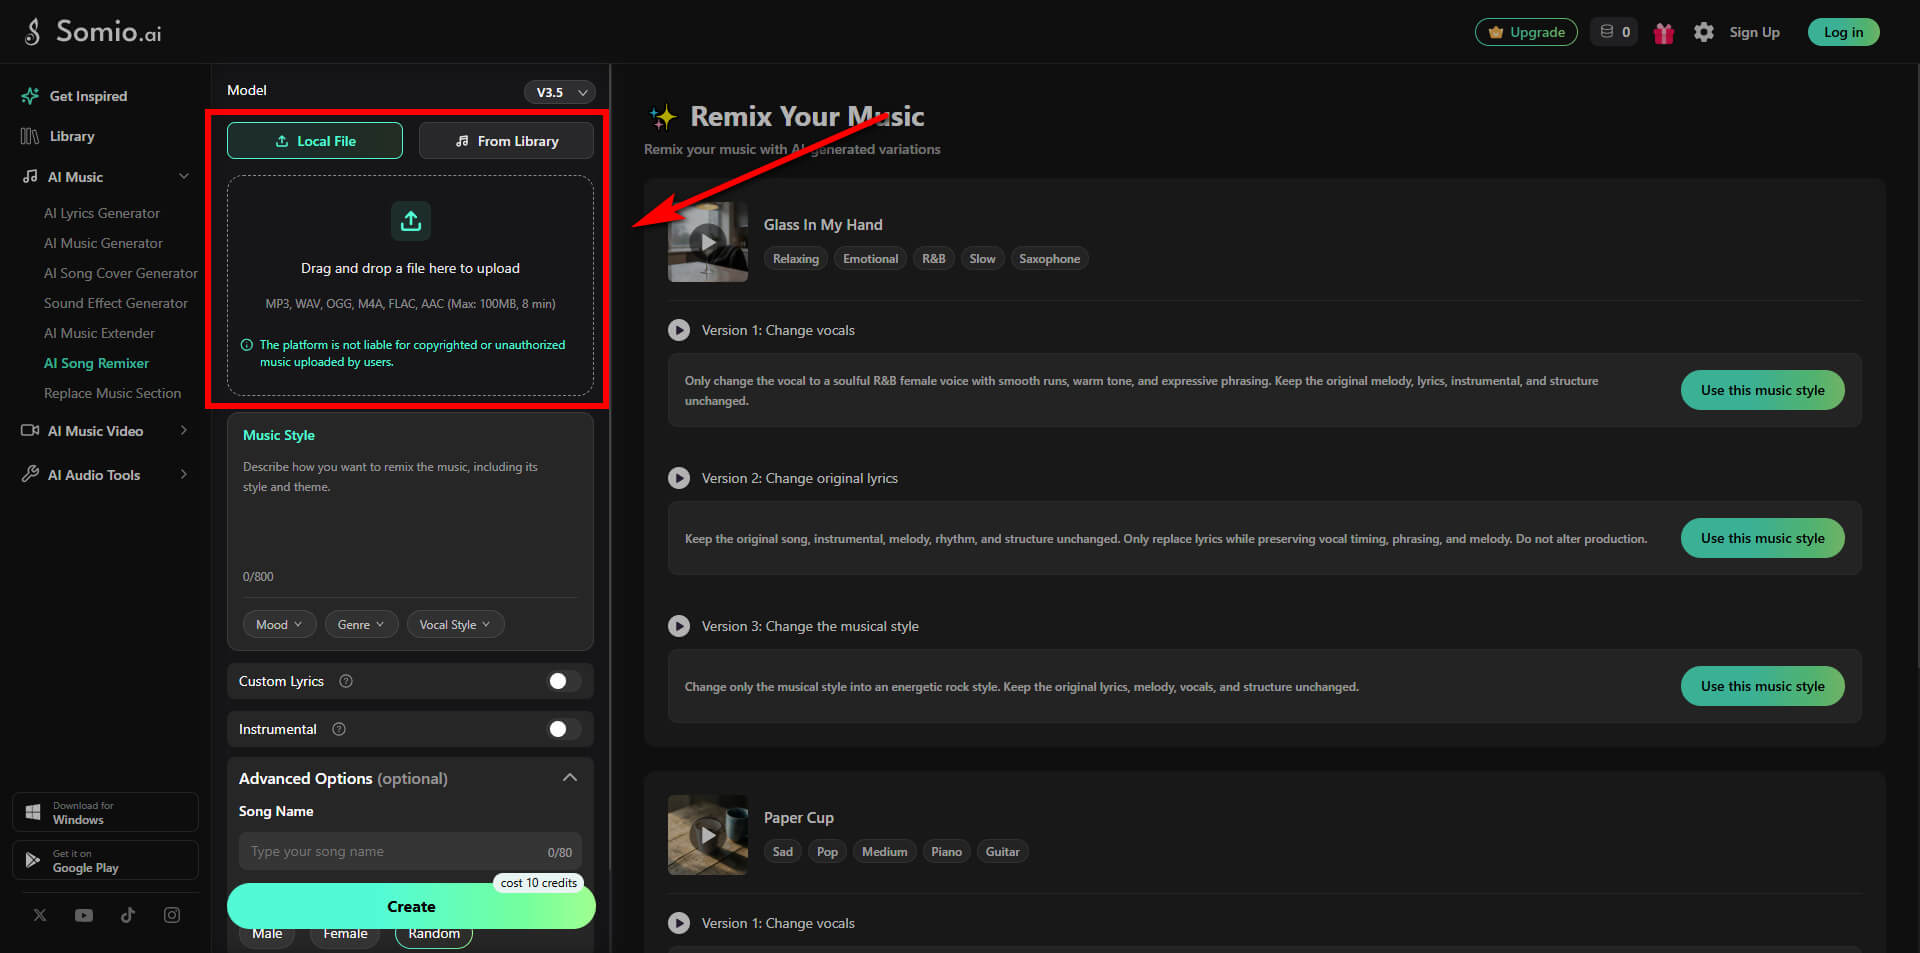Open the X social icon
Image resolution: width=1920 pixels, height=953 pixels.
click(40, 915)
